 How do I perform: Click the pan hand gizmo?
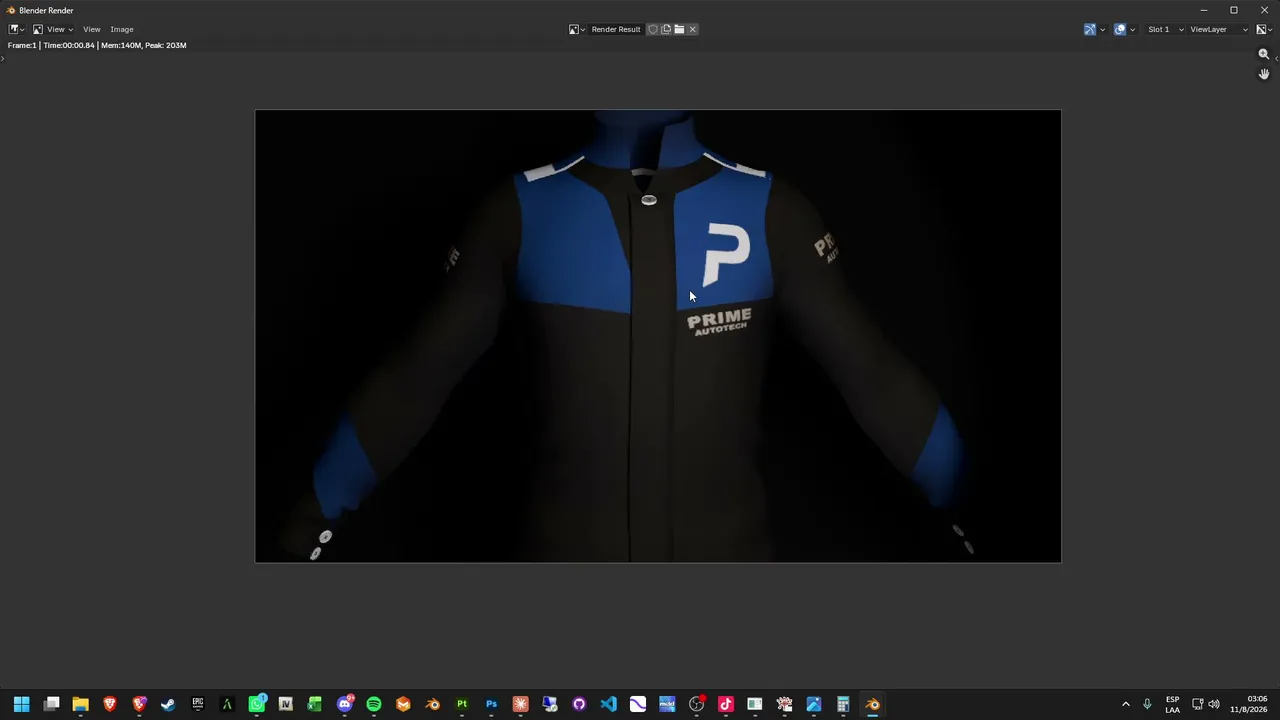coord(1264,74)
